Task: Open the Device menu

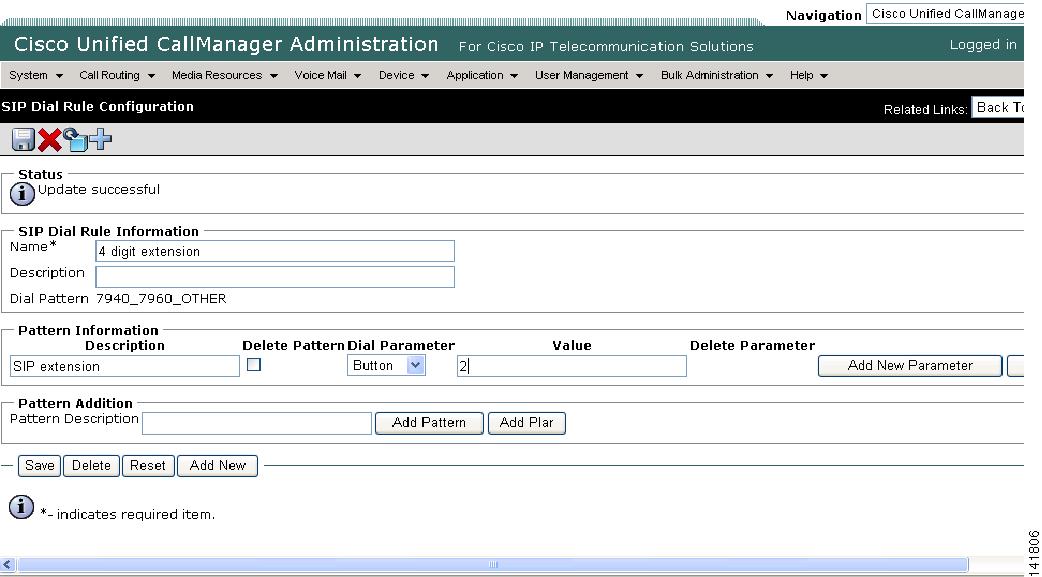Action: [404, 75]
